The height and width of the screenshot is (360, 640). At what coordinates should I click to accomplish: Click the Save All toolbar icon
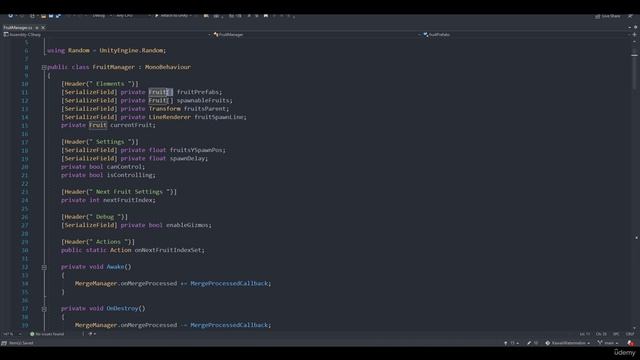tap(58, 16)
